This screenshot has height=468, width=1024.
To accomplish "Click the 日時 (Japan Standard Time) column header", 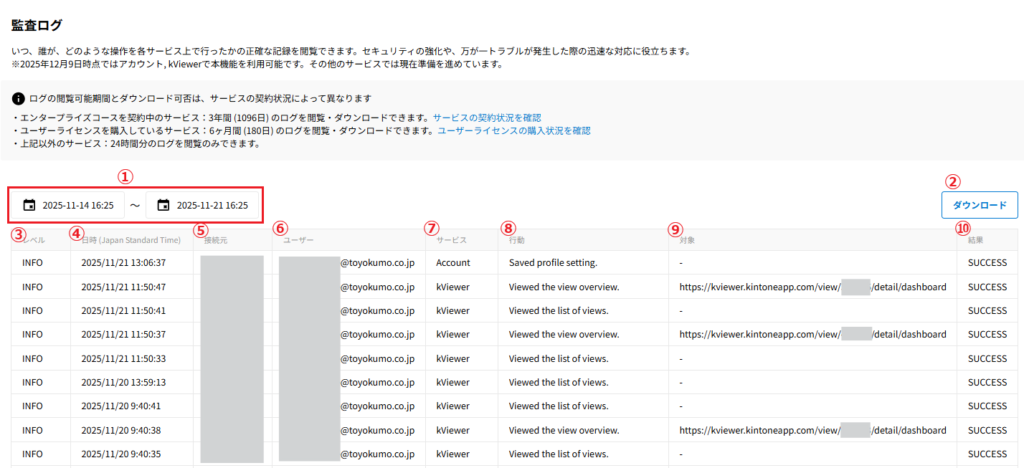I will tap(130, 240).
